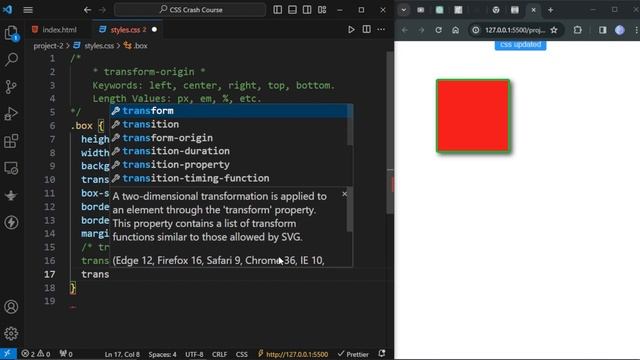Go back in VS Code navigation

[x=87, y=9]
